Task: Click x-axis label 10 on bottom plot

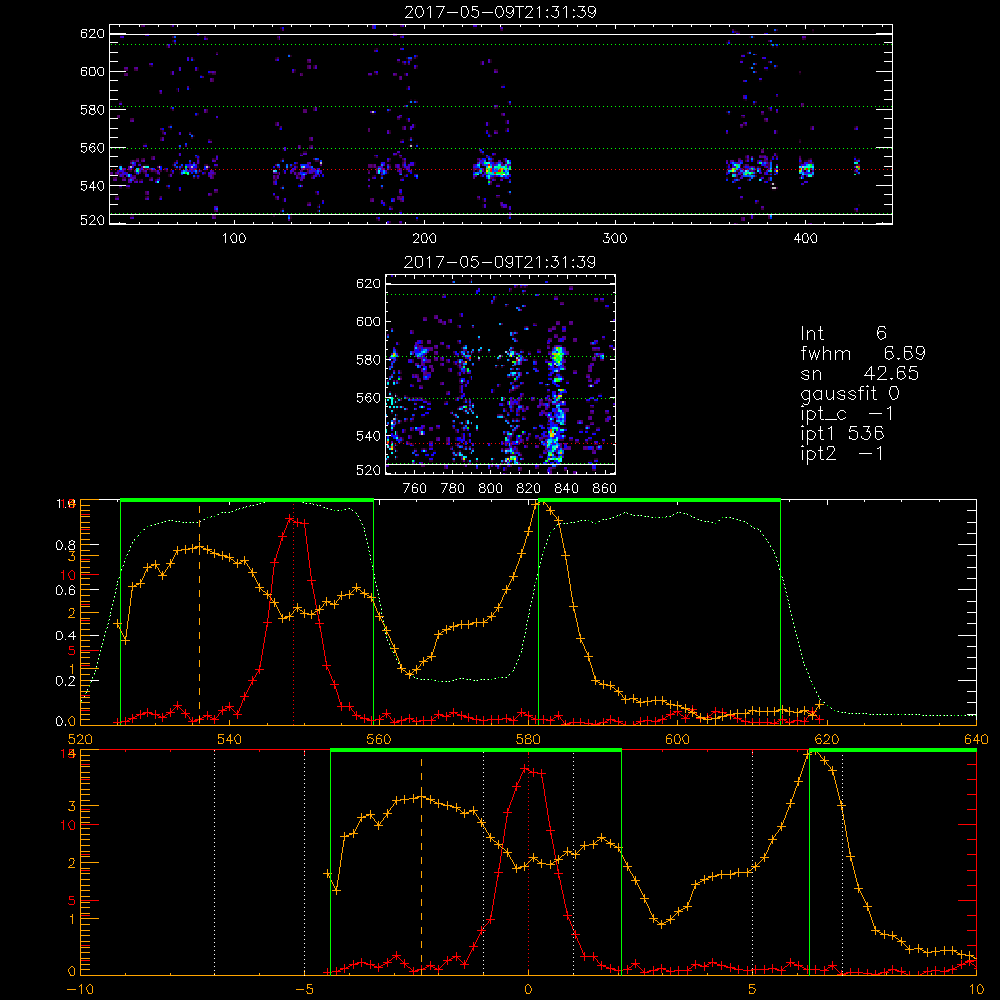Action: tap(976, 989)
